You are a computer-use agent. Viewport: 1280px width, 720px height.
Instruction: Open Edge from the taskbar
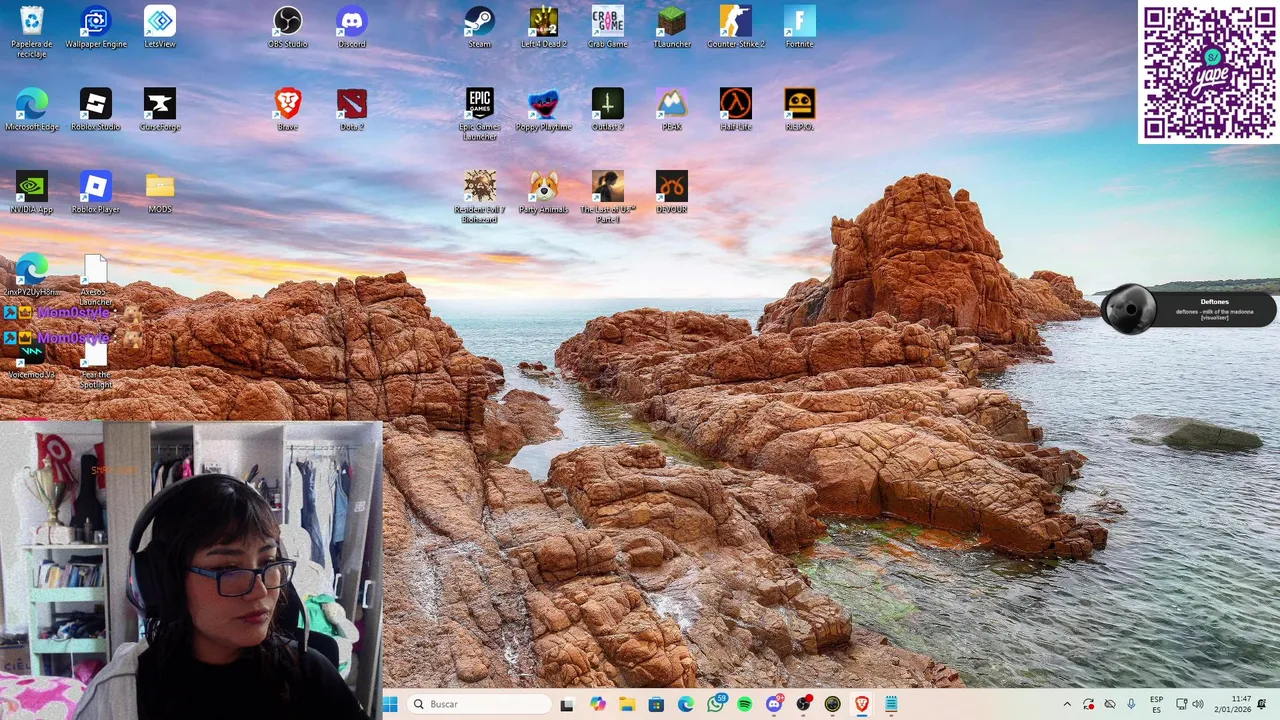click(686, 704)
